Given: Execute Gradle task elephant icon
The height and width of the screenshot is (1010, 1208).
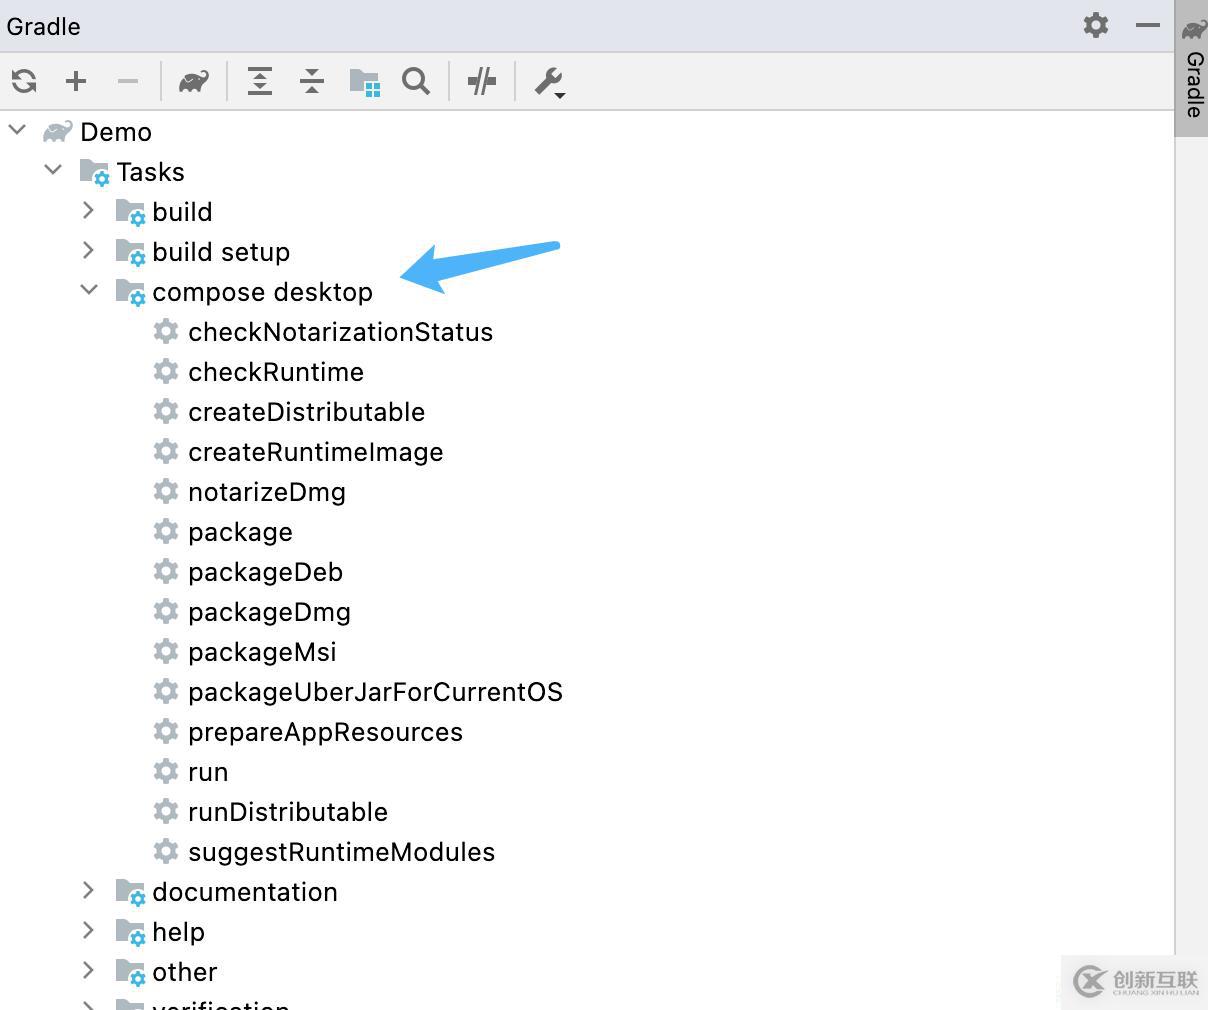Looking at the screenshot, I should tap(194, 81).
